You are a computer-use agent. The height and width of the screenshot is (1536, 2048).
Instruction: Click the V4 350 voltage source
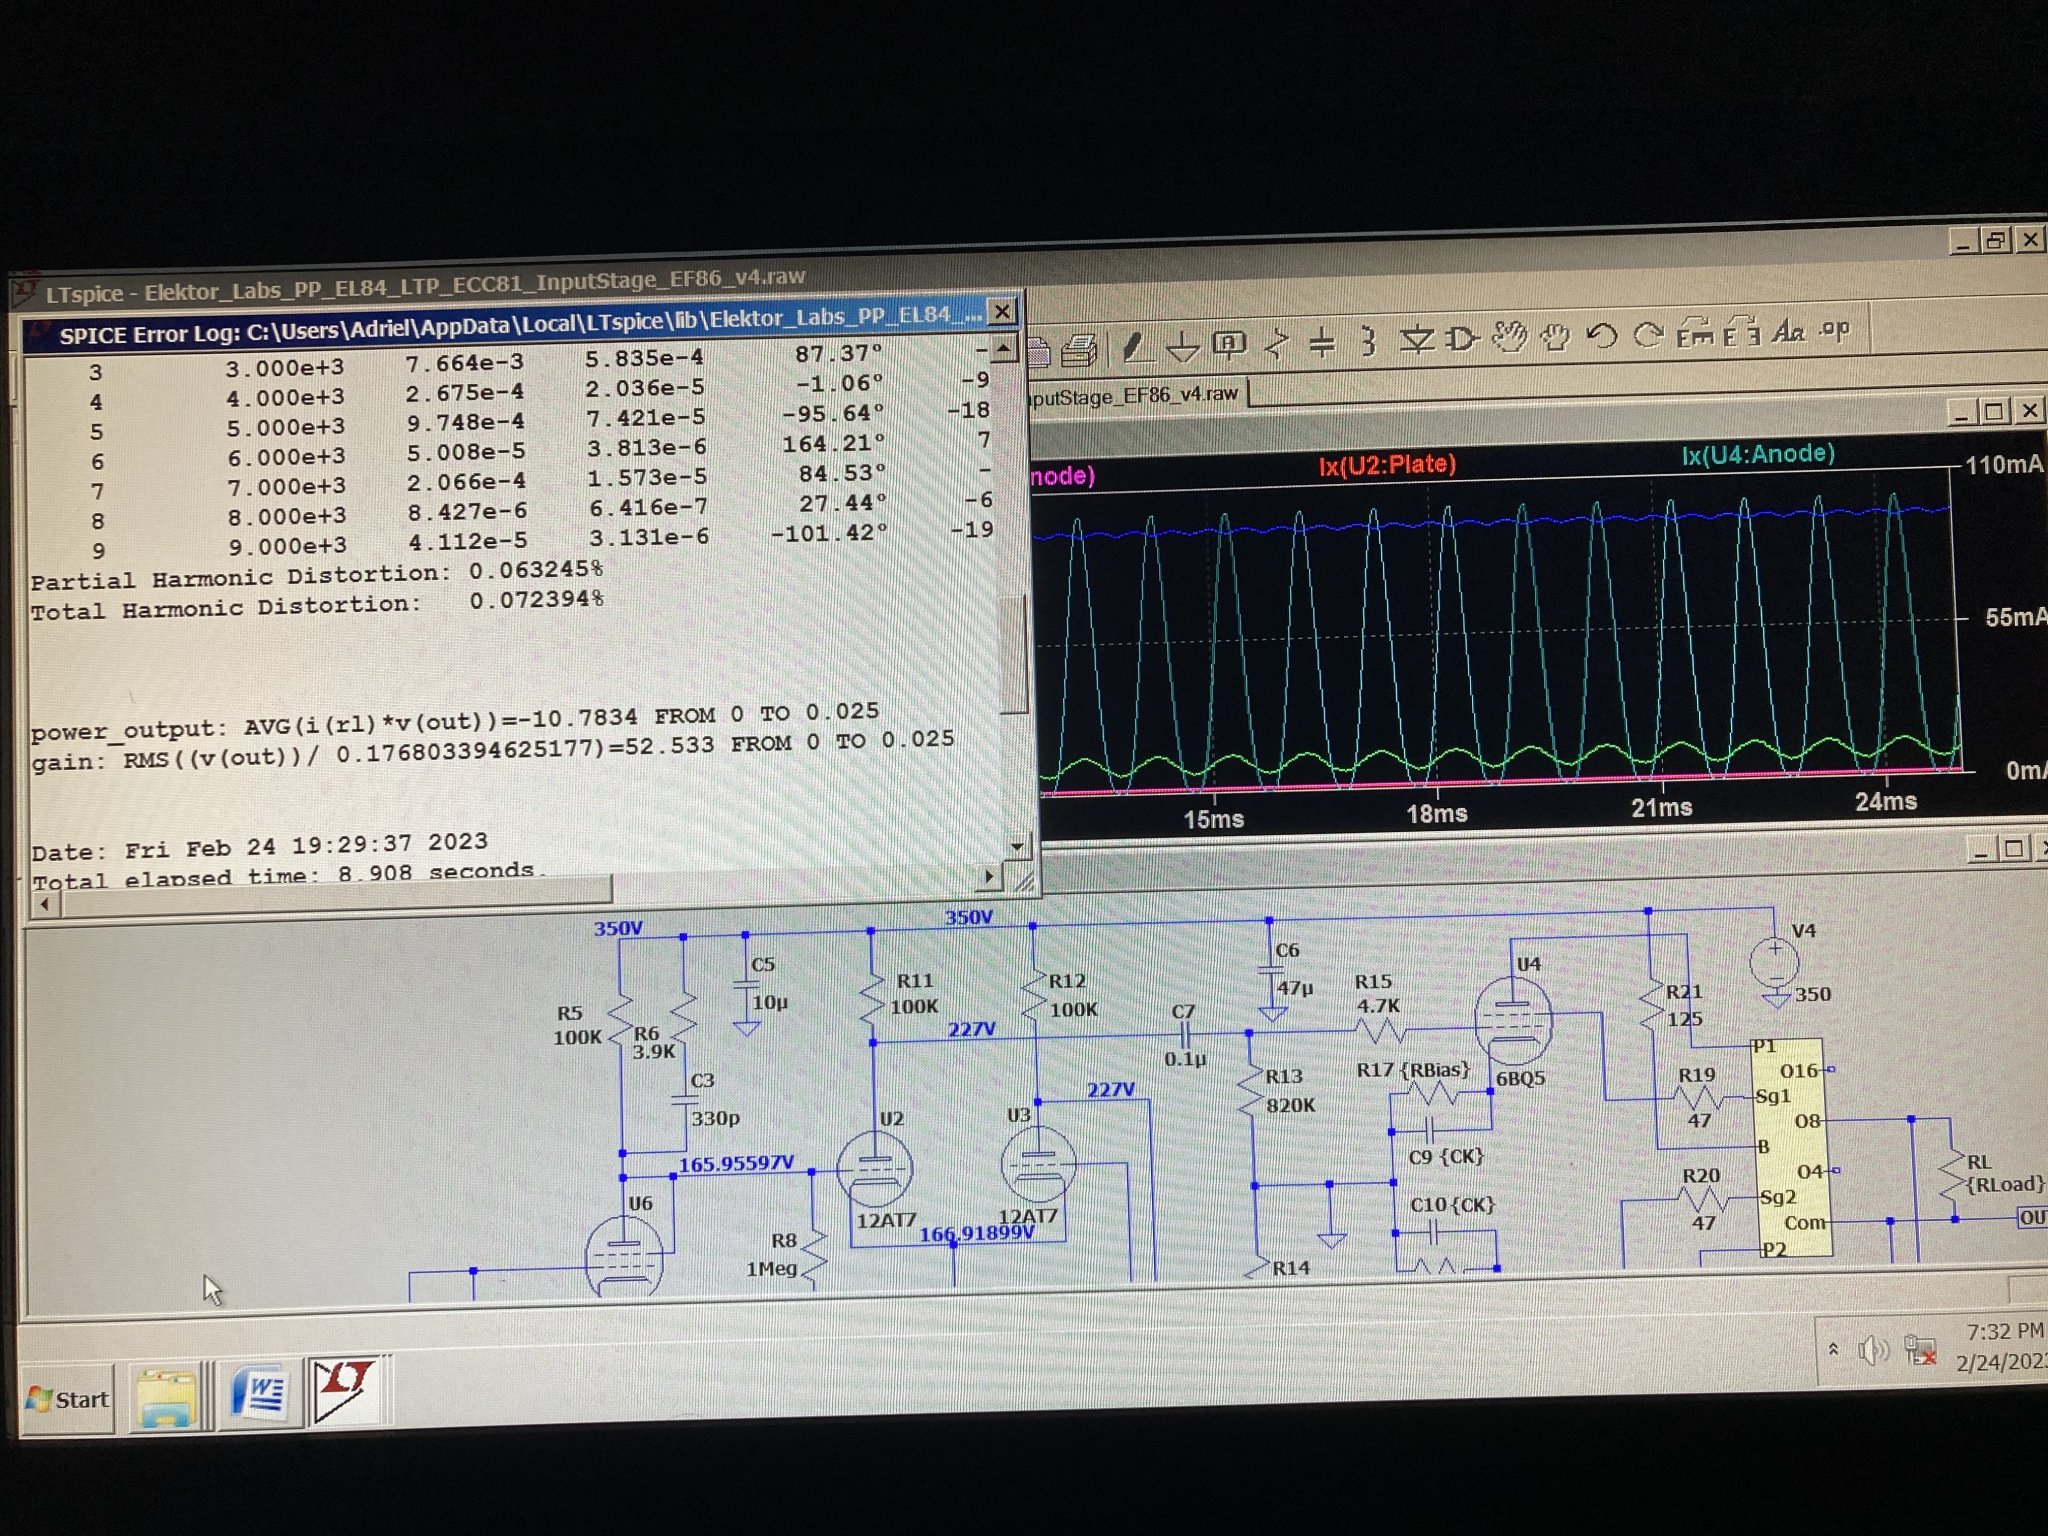1775,963
